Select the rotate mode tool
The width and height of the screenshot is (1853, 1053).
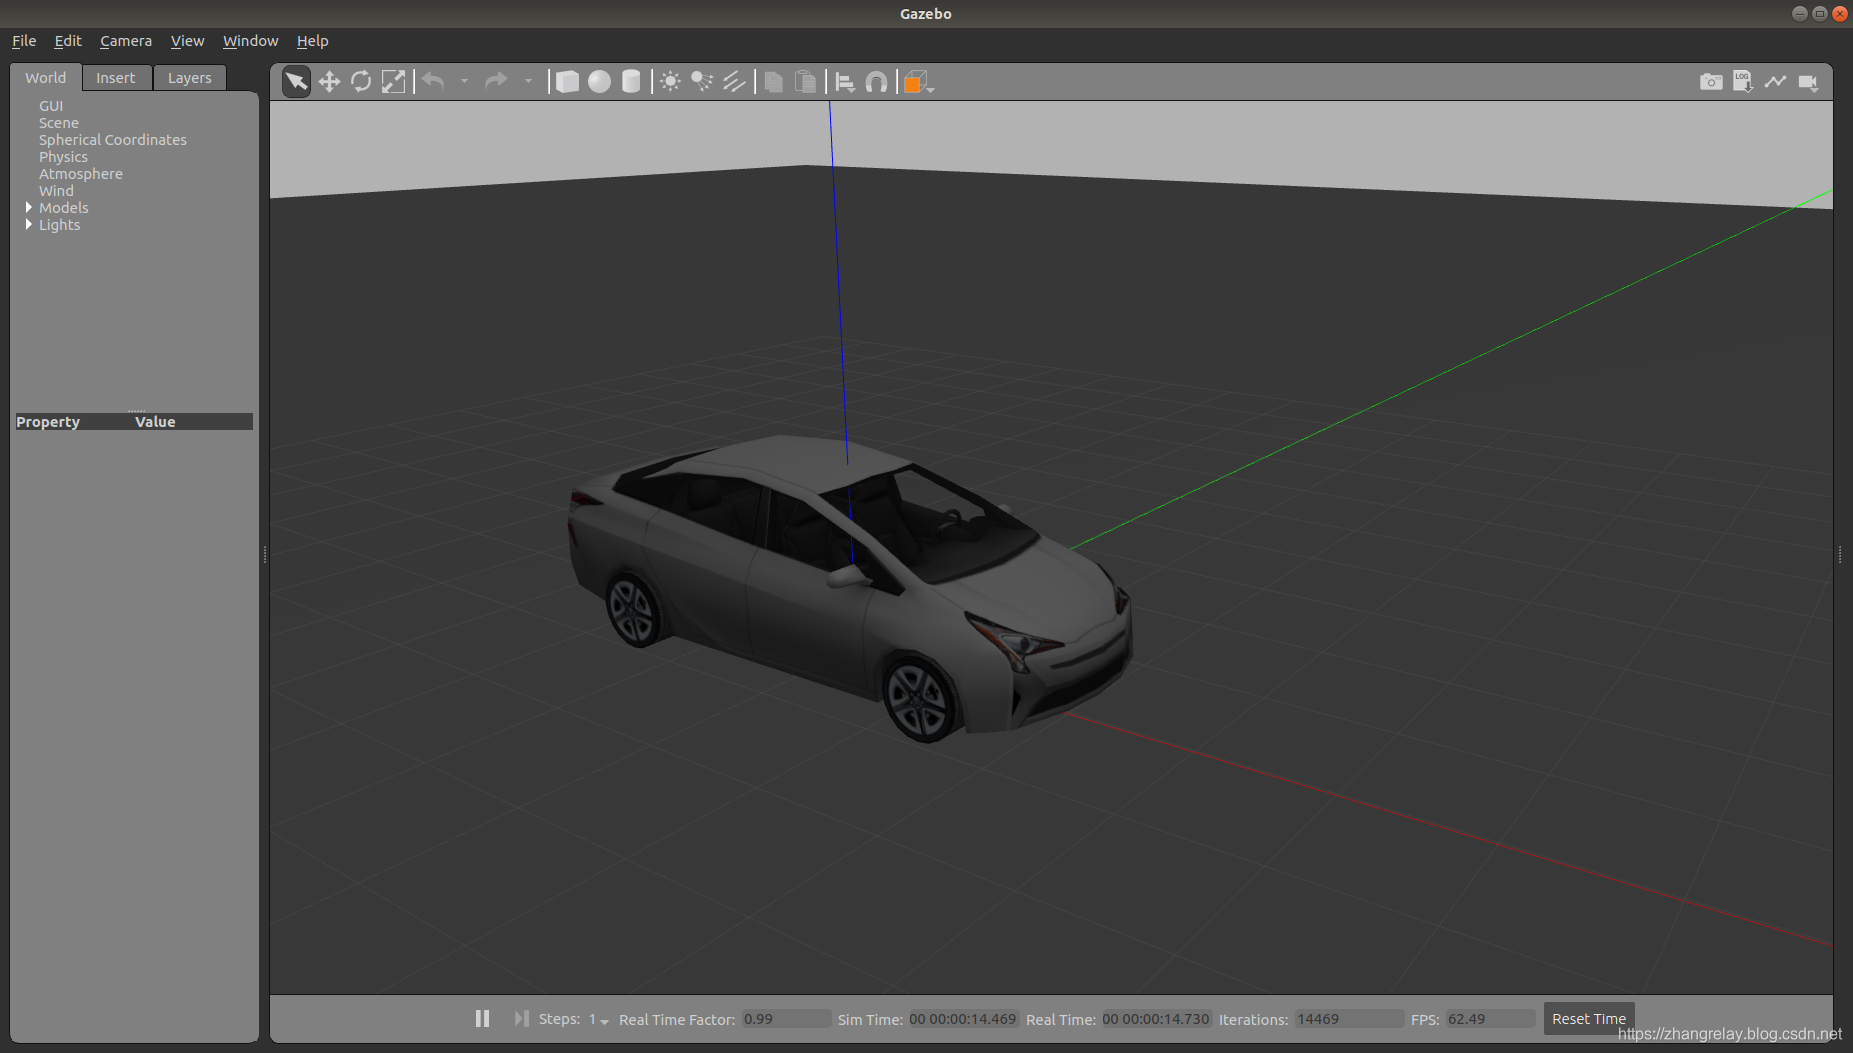(361, 81)
